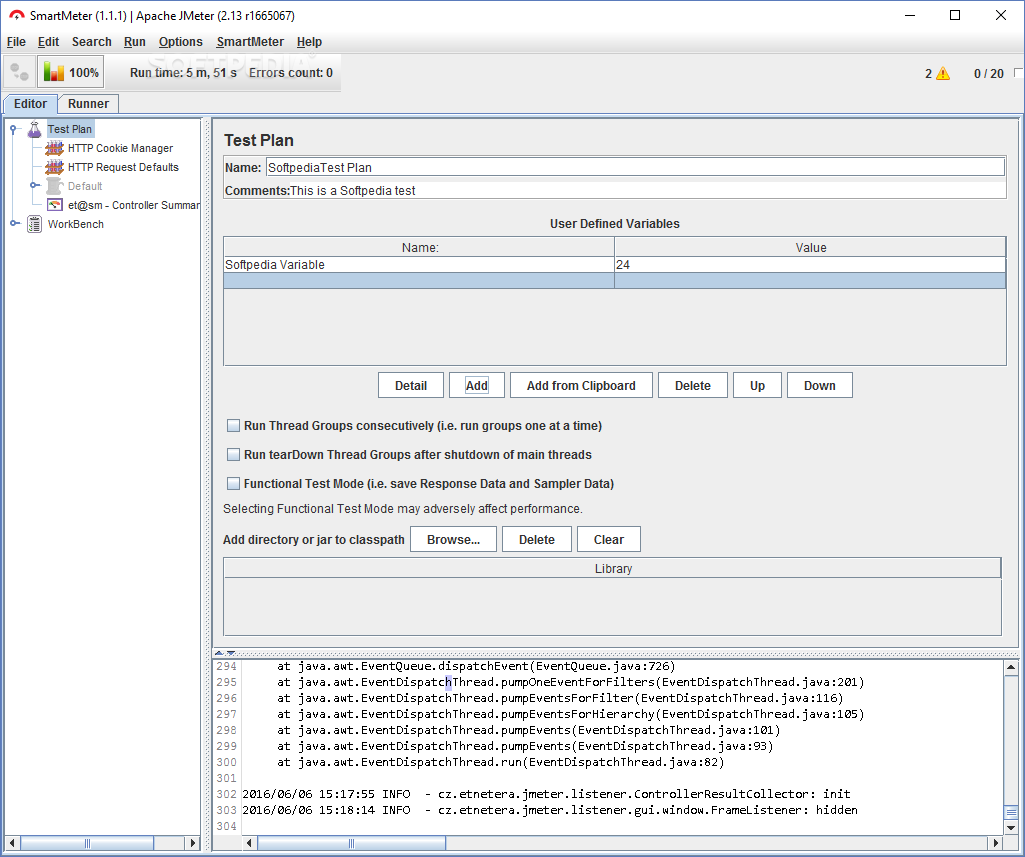Click log line 303 FrameListener hidden
The height and width of the screenshot is (857, 1025).
[x=550, y=810]
